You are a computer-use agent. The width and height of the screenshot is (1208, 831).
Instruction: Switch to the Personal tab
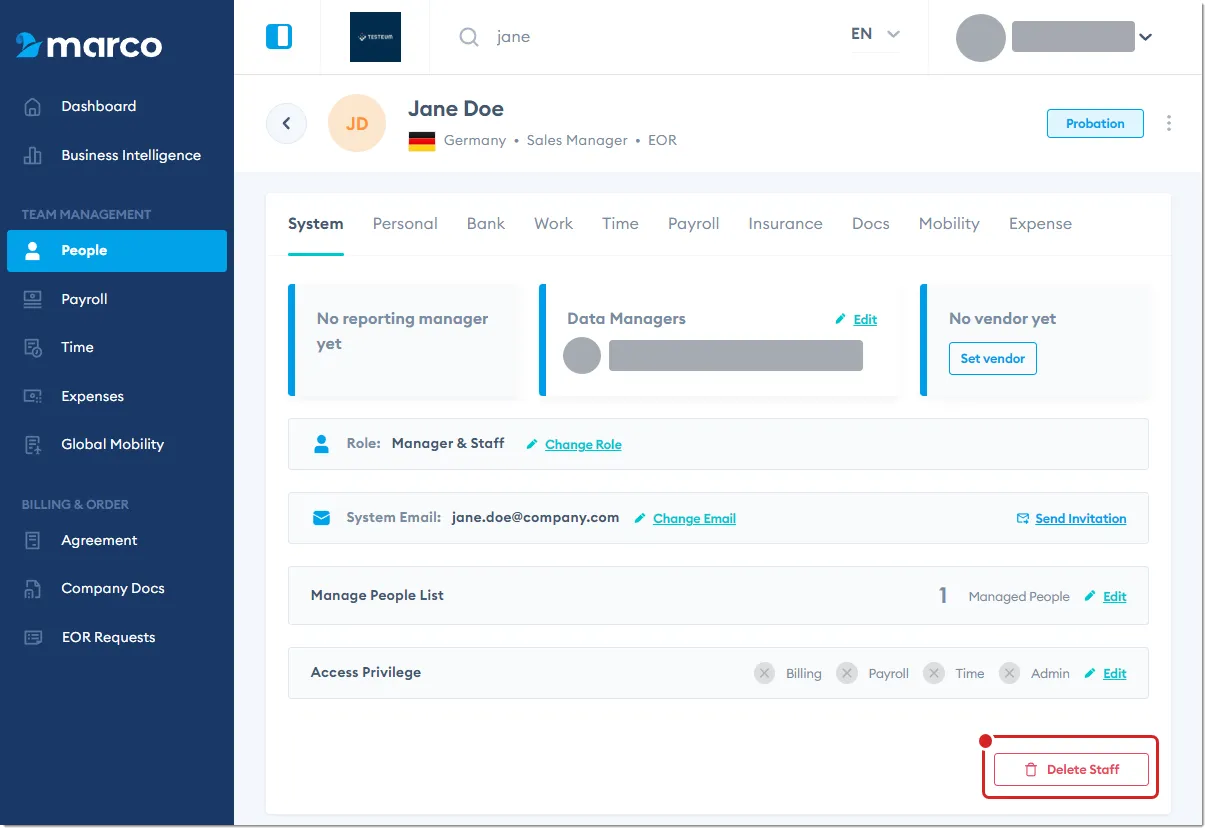click(x=405, y=224)
